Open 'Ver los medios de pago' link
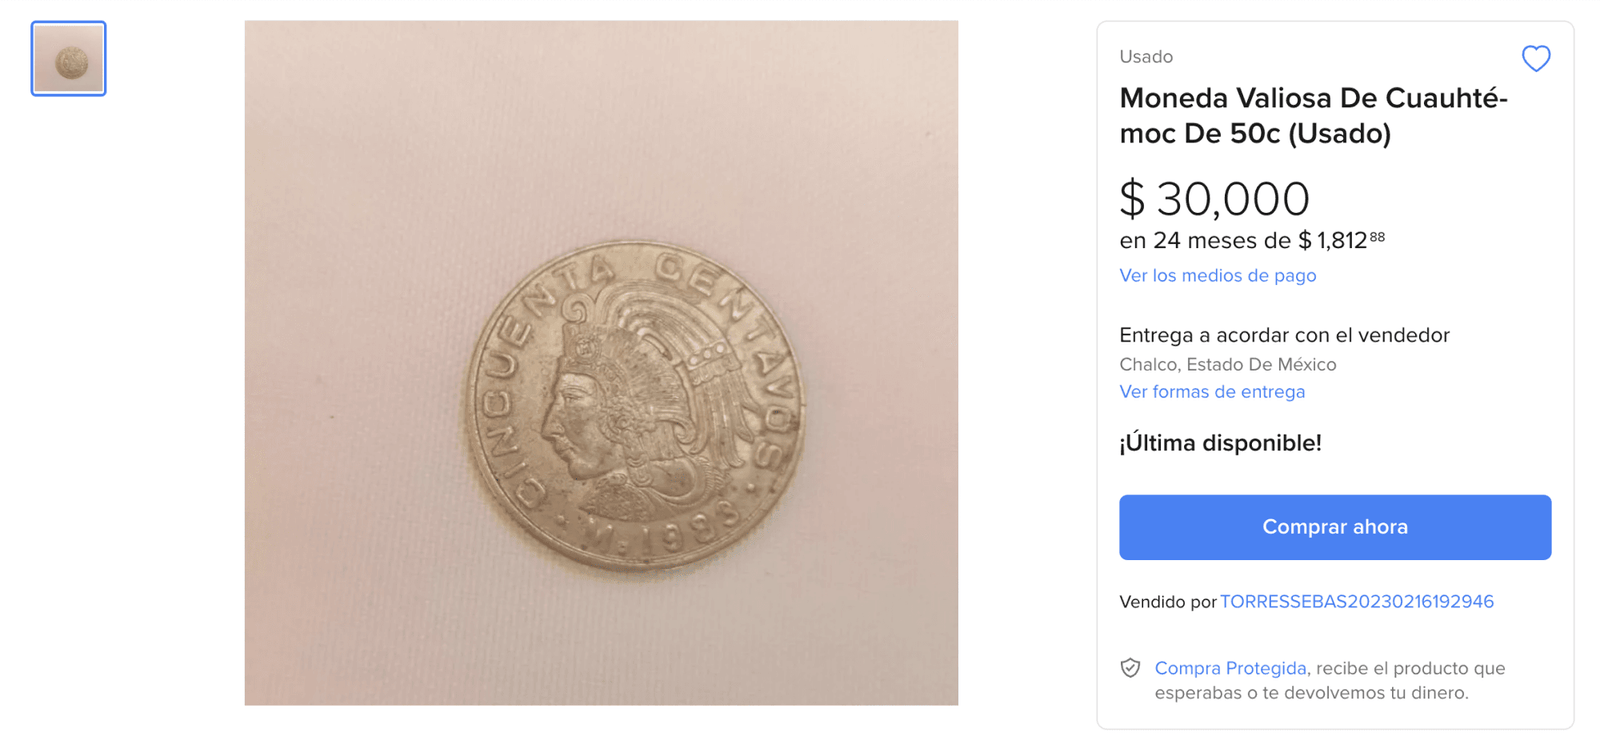The width and height of the screenshot is (1600, 745). pos(1217,275)
